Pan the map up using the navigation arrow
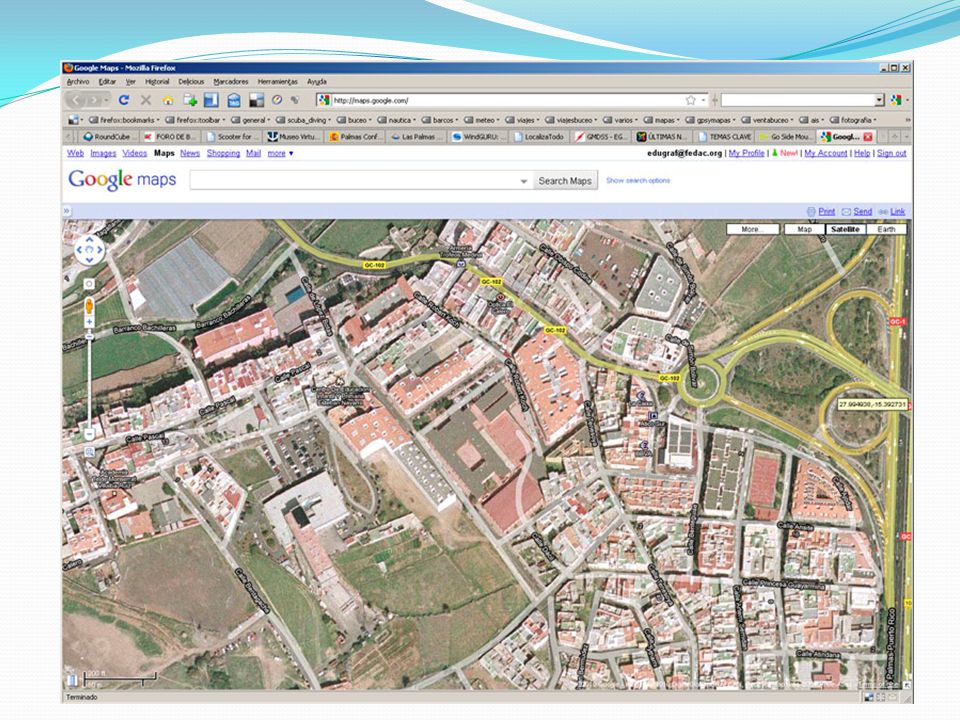This screenshot has height=720, width=960. [89, 239]
